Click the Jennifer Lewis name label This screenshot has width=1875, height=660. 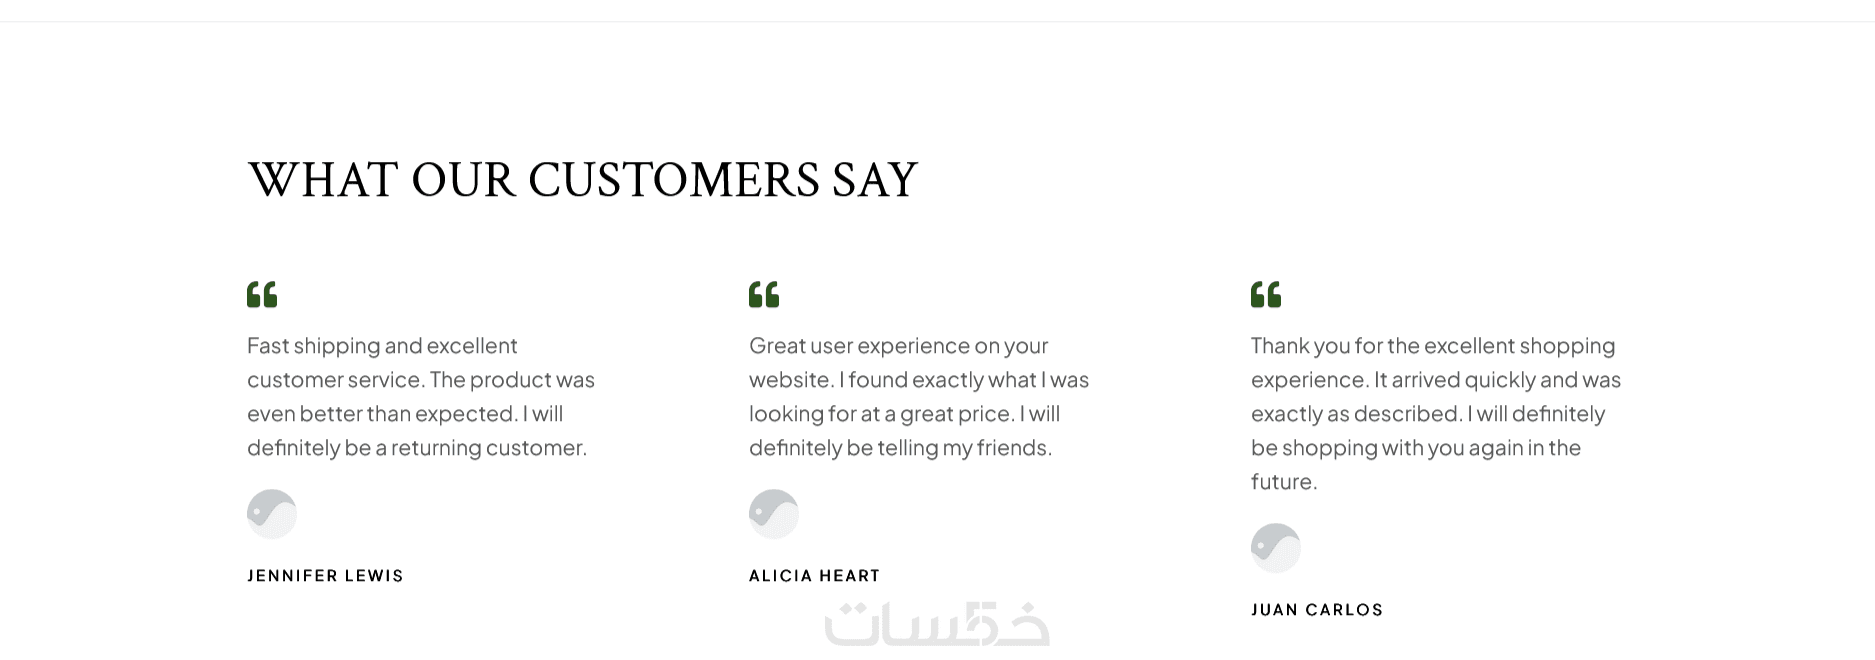coord(325,576)
